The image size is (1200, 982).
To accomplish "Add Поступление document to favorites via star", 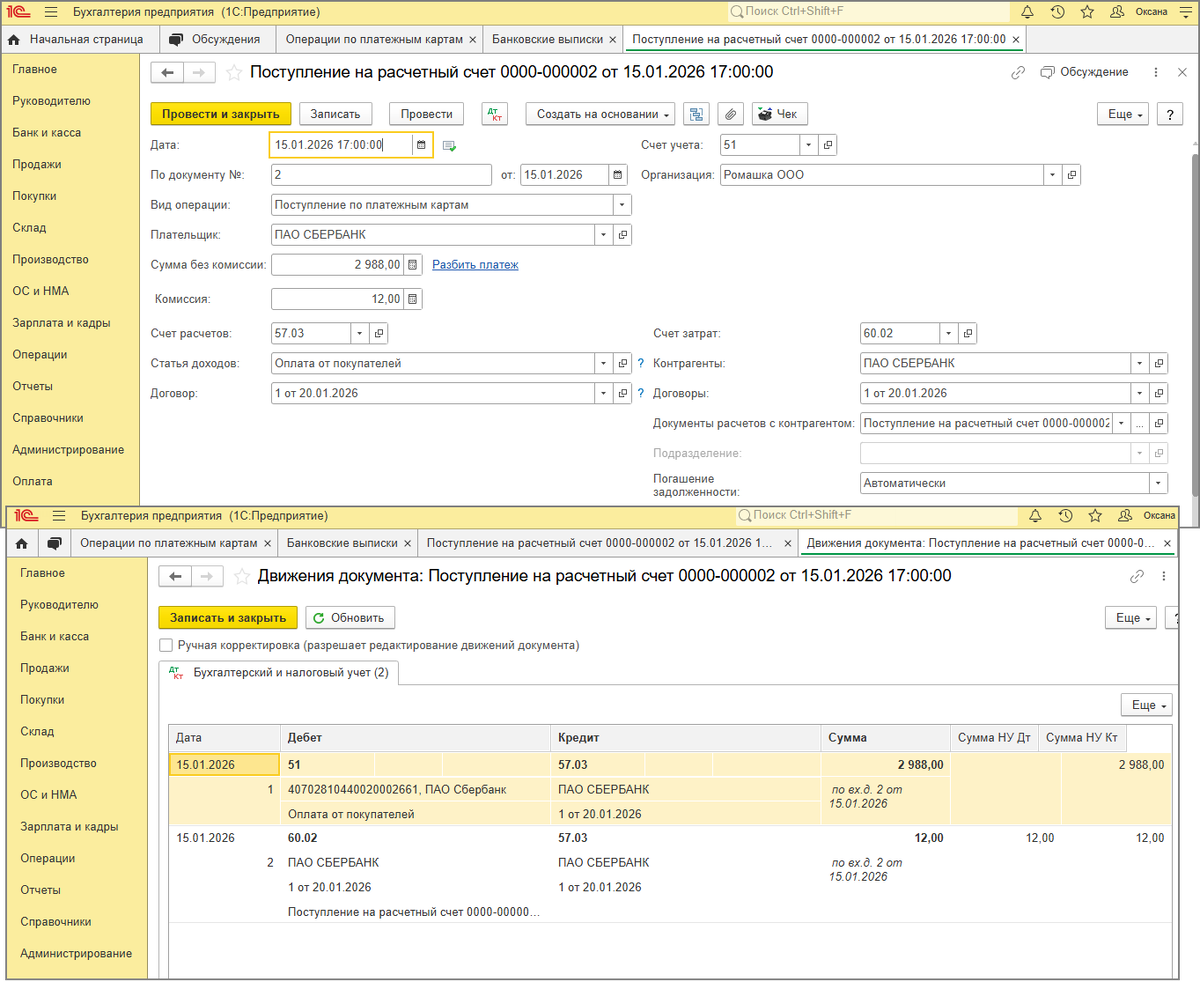I will point(233,73).
